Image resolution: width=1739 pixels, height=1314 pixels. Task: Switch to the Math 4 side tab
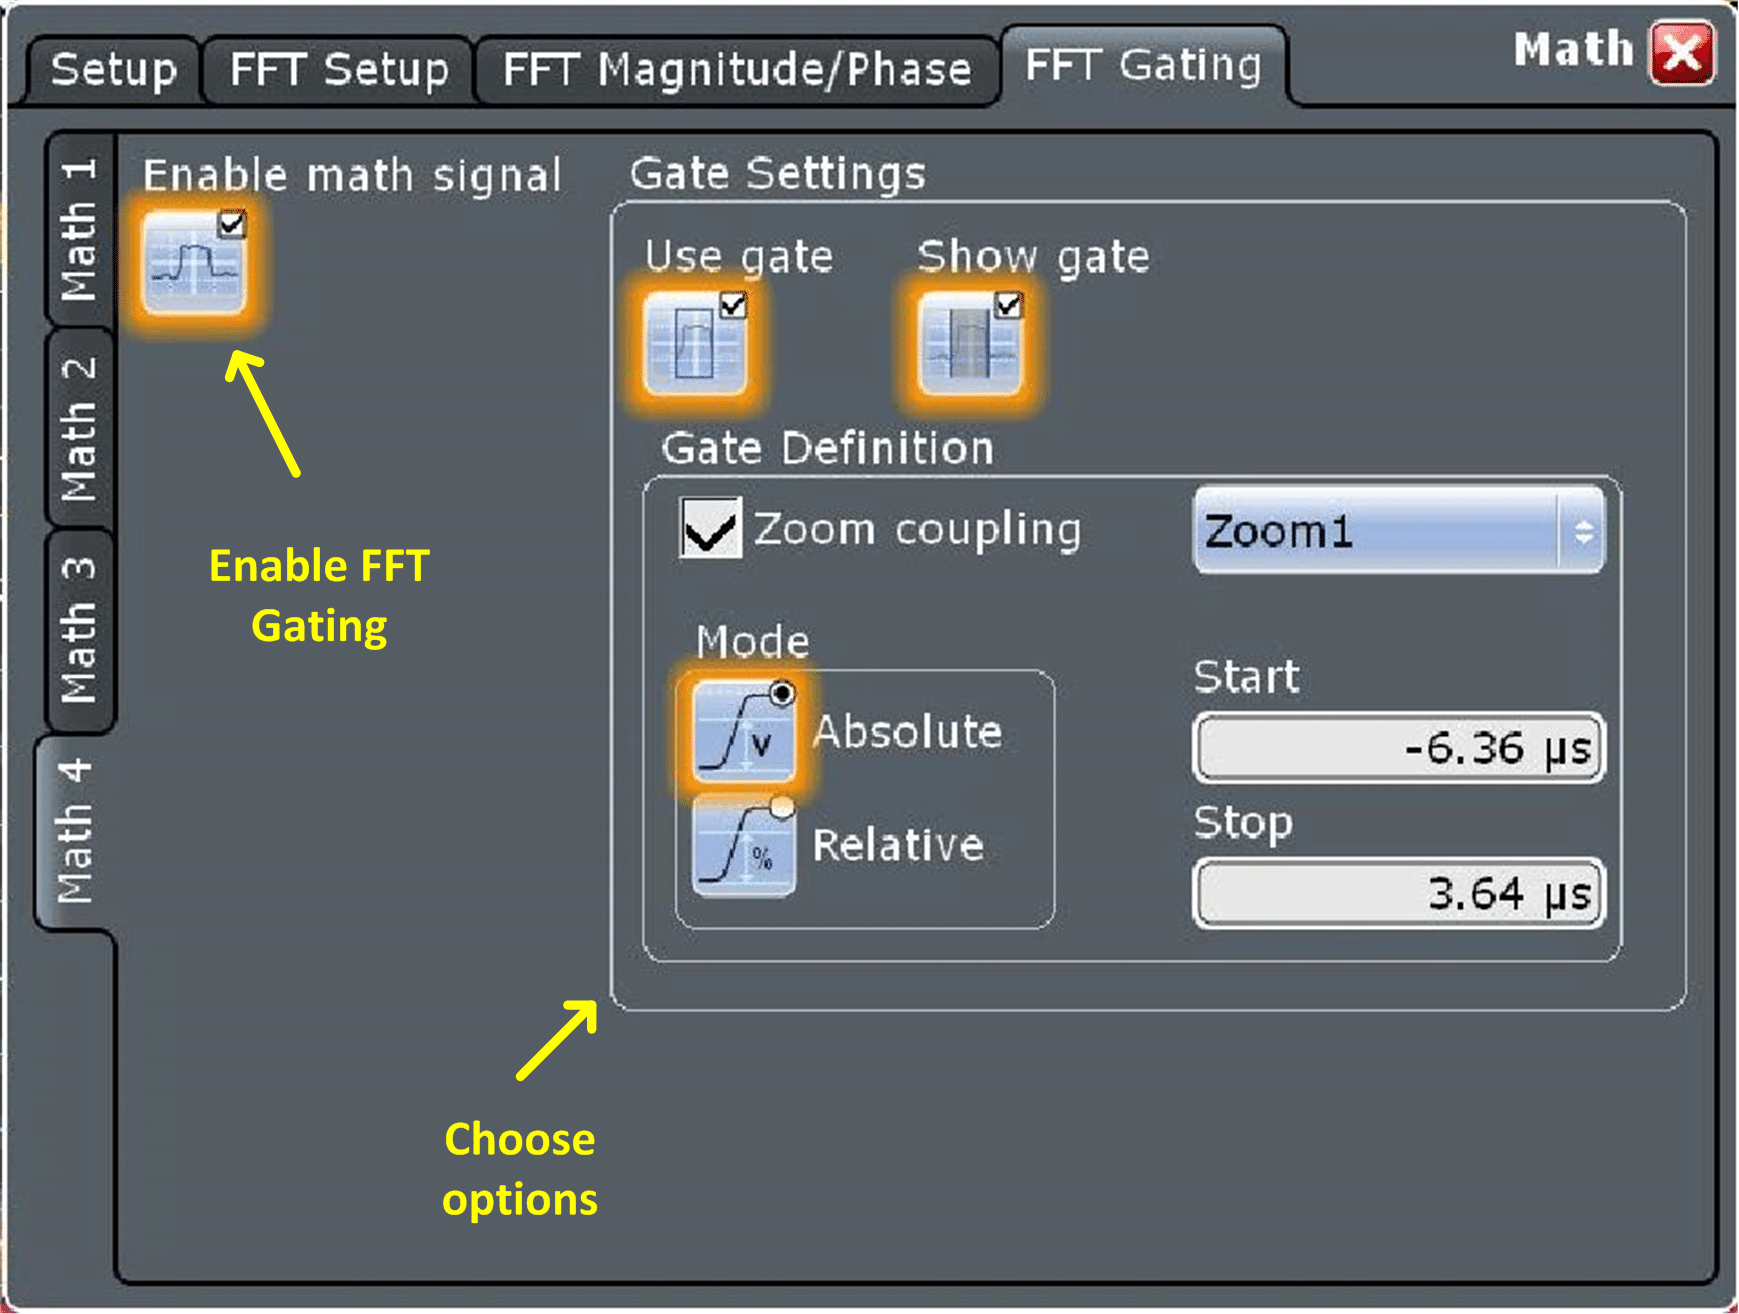point(75,832)
